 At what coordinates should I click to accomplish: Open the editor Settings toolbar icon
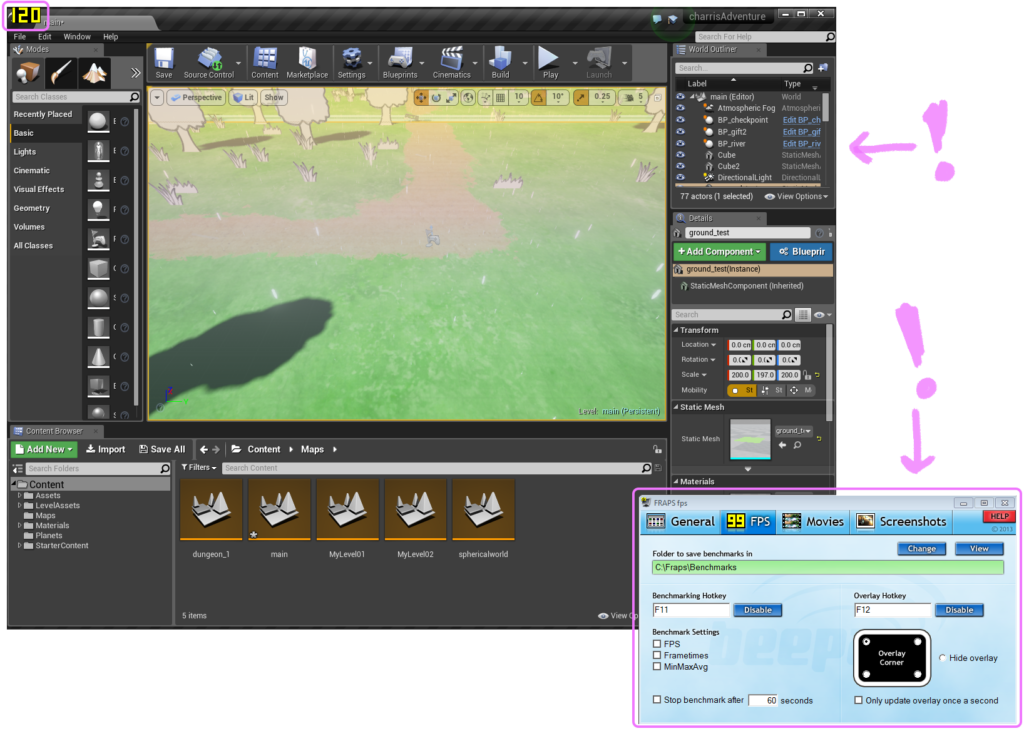(x=352, y=61)
